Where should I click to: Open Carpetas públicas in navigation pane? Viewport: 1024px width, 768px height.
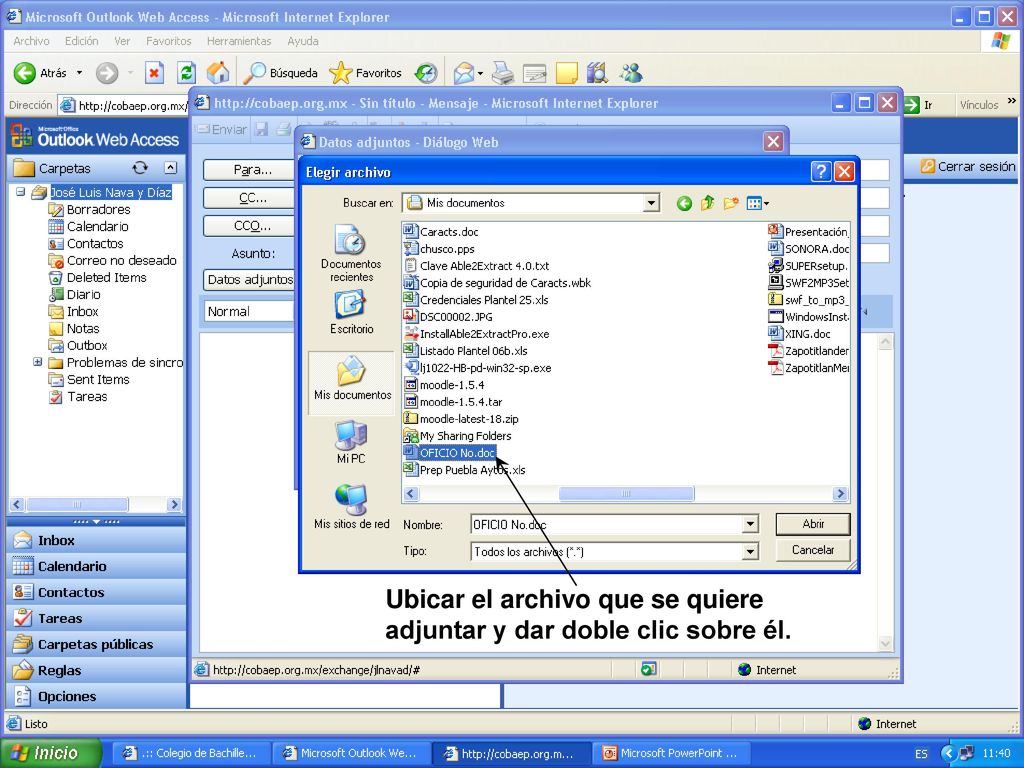(x=96, y=645)
